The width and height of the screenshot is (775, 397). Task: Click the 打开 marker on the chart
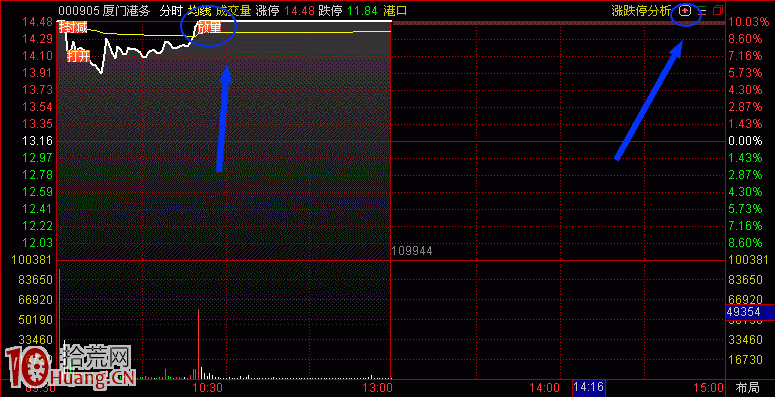(78, 56)
